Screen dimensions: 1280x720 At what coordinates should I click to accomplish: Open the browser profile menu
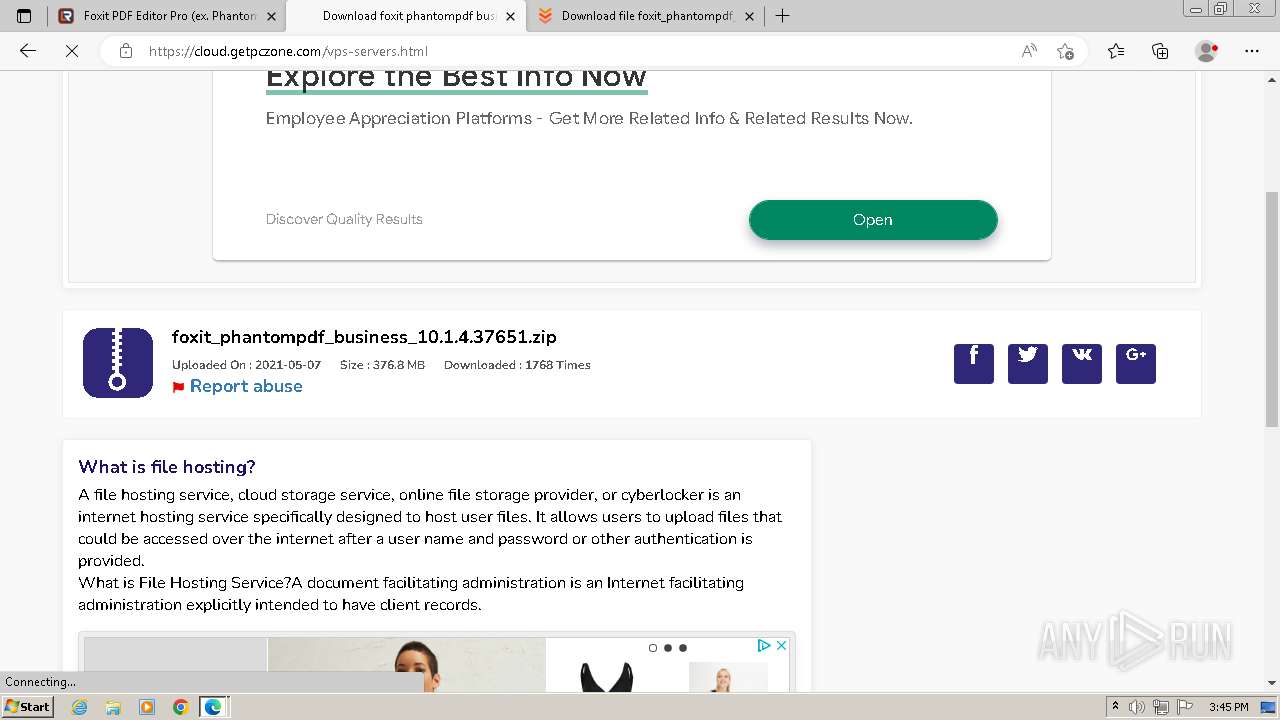1207,51
